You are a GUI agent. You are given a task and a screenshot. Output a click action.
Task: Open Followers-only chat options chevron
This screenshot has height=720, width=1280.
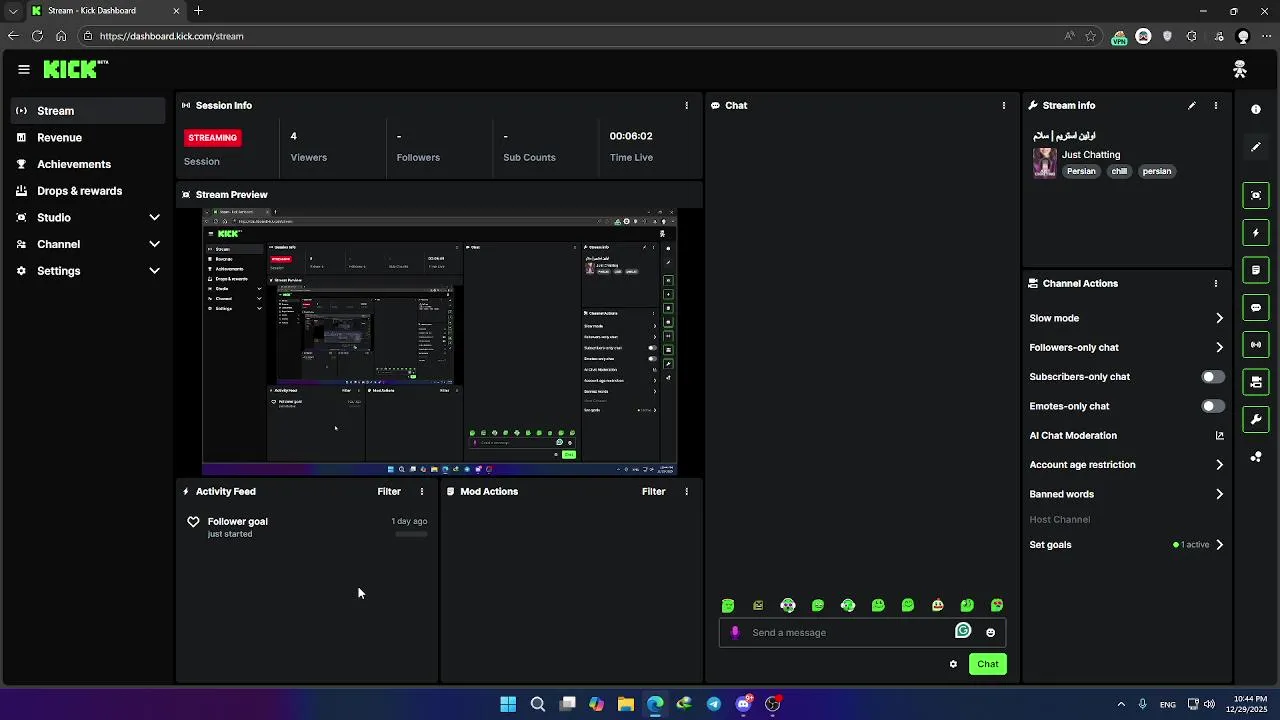(1219, 347)
